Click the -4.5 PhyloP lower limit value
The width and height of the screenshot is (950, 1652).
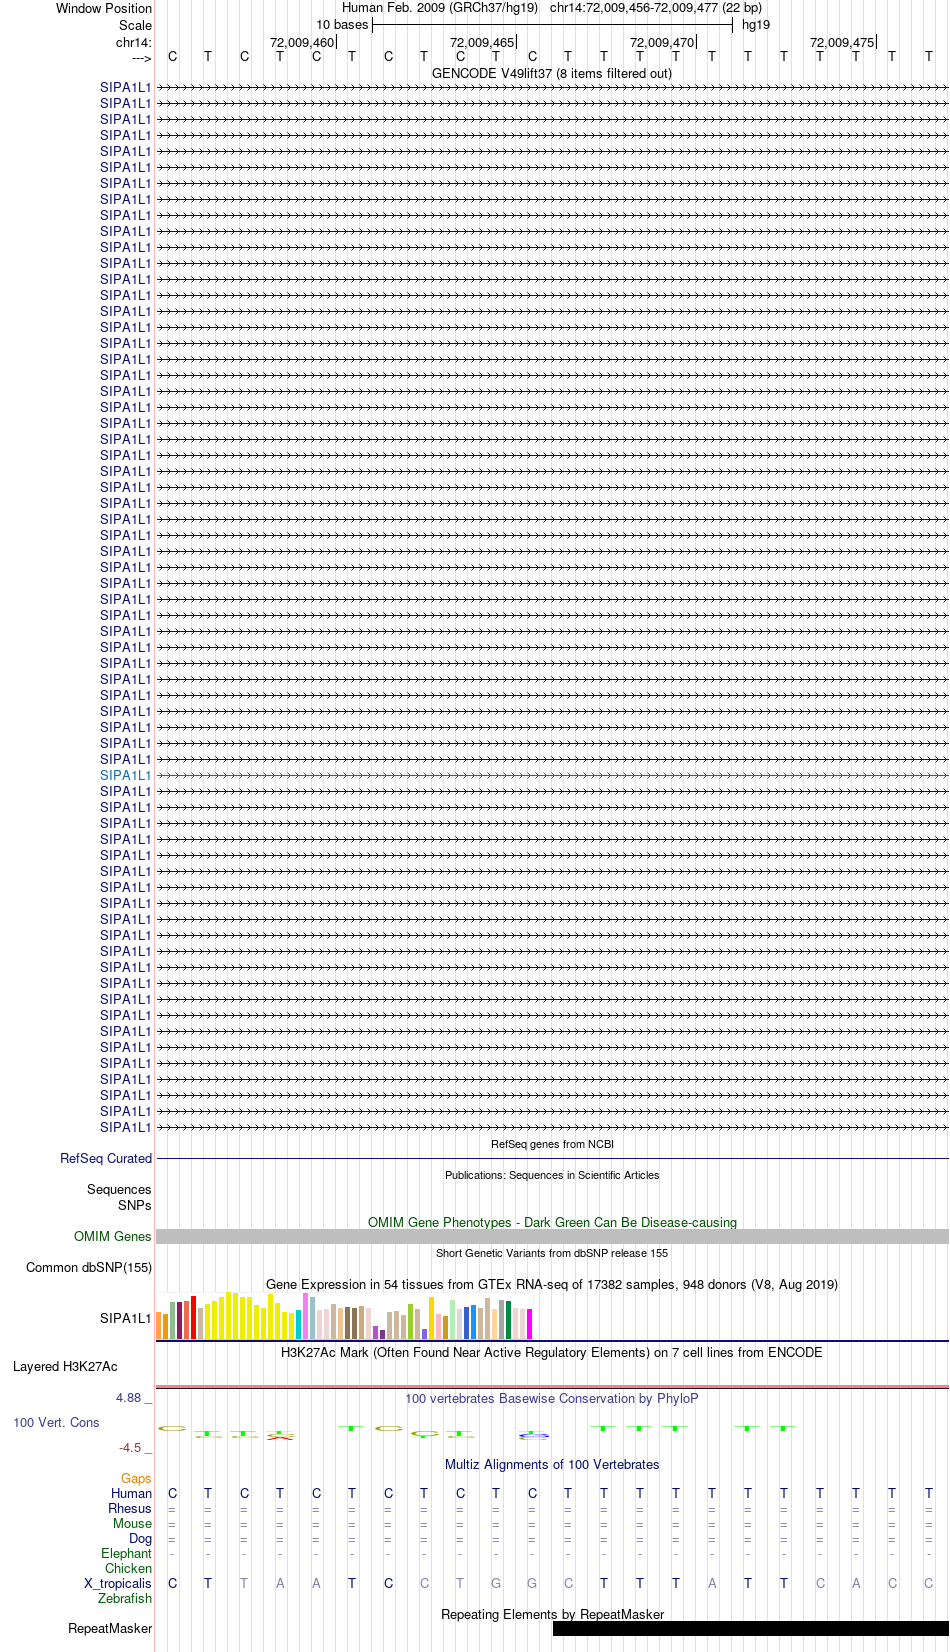pos(130,1447)
